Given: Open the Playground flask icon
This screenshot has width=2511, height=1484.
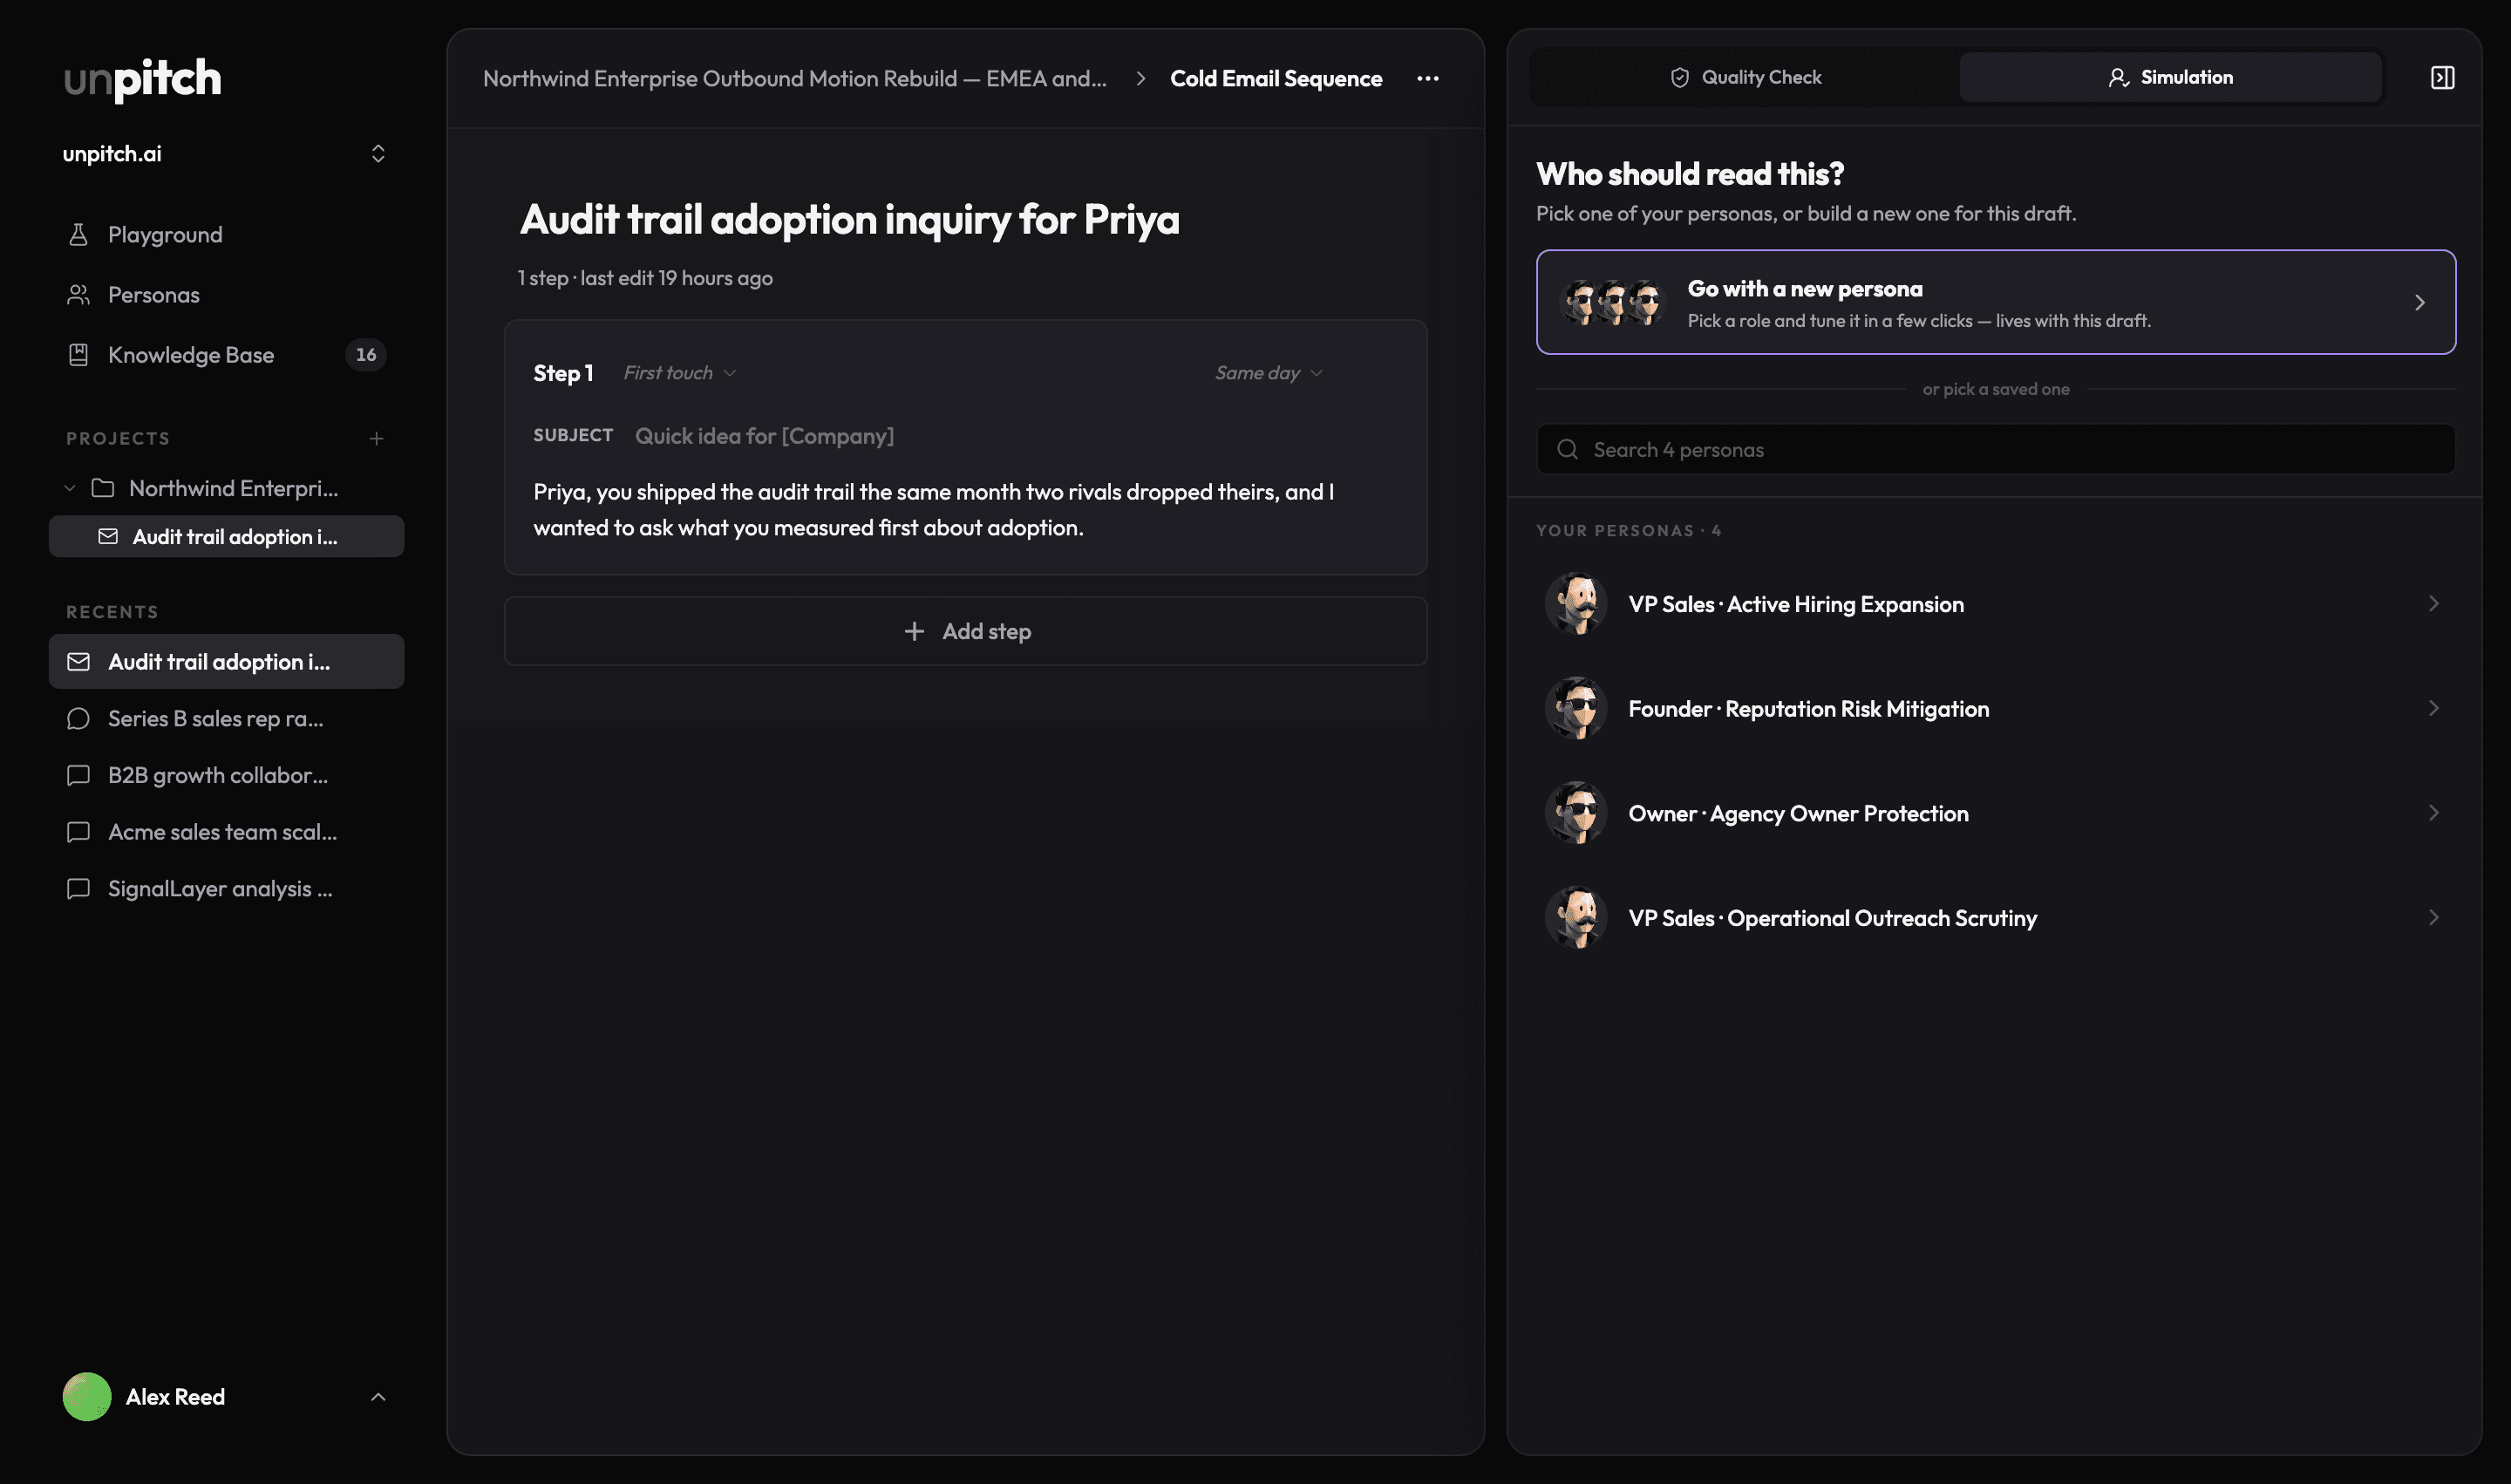Looking at the screenshot, I should [78, 235].
